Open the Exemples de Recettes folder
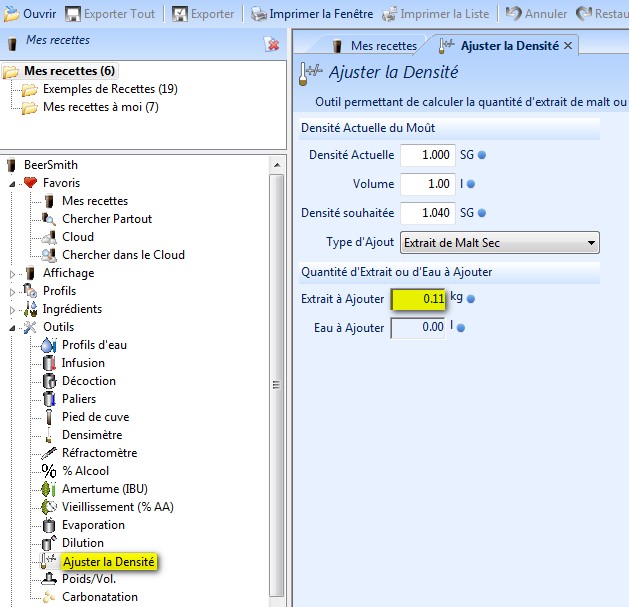The image size is (629, 607). pos(109,89)
